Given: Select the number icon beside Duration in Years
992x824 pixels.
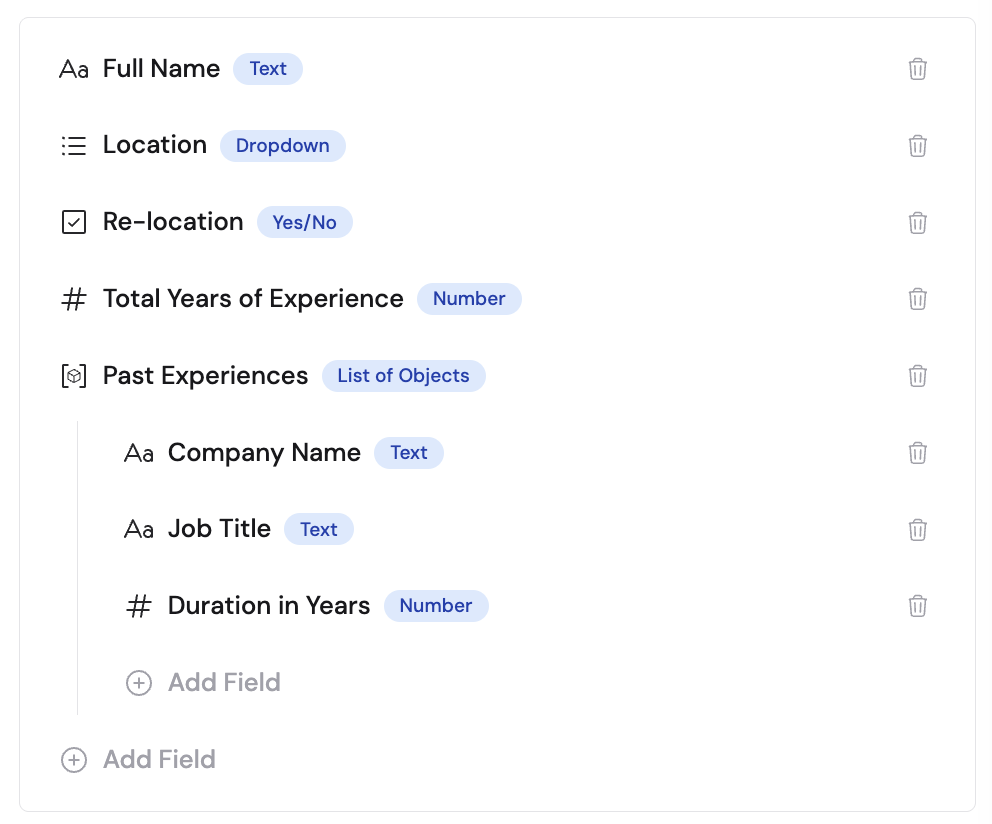Looking at the screenshot, I should click(139, 605).
